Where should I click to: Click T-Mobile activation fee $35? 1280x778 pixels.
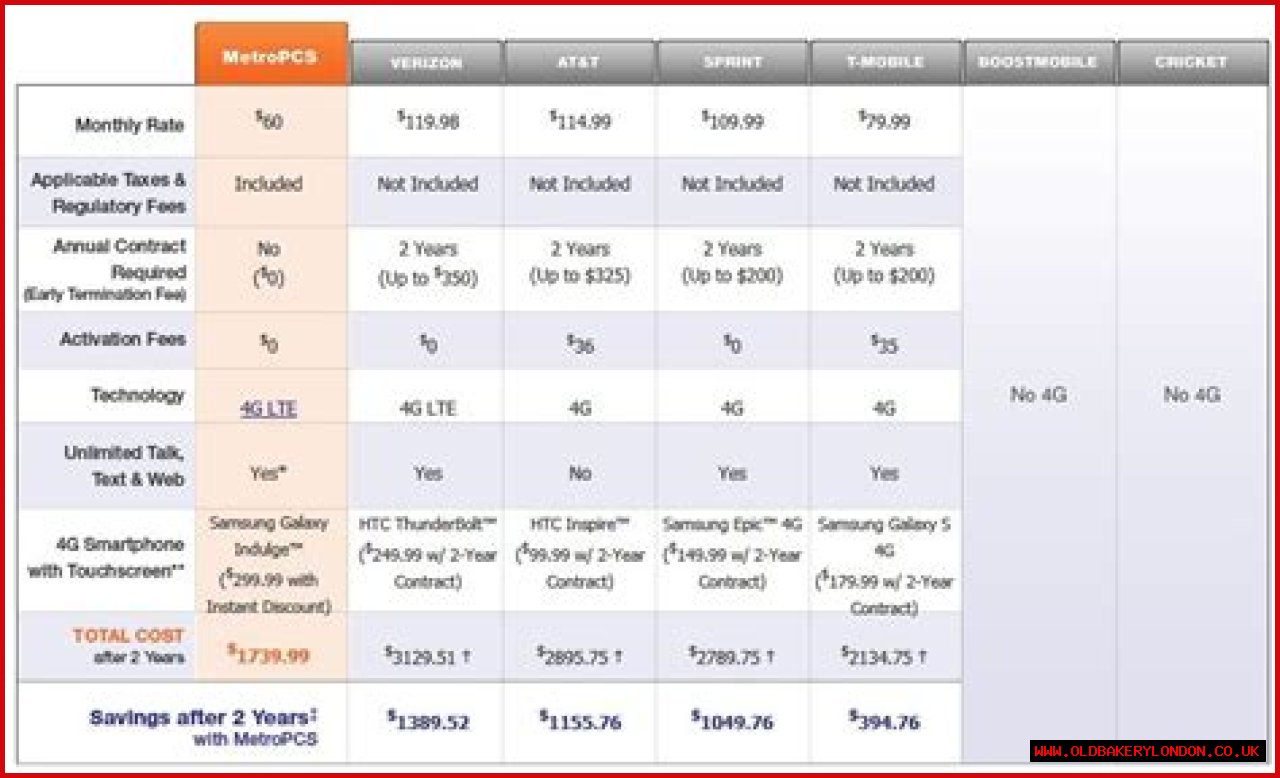884,343
